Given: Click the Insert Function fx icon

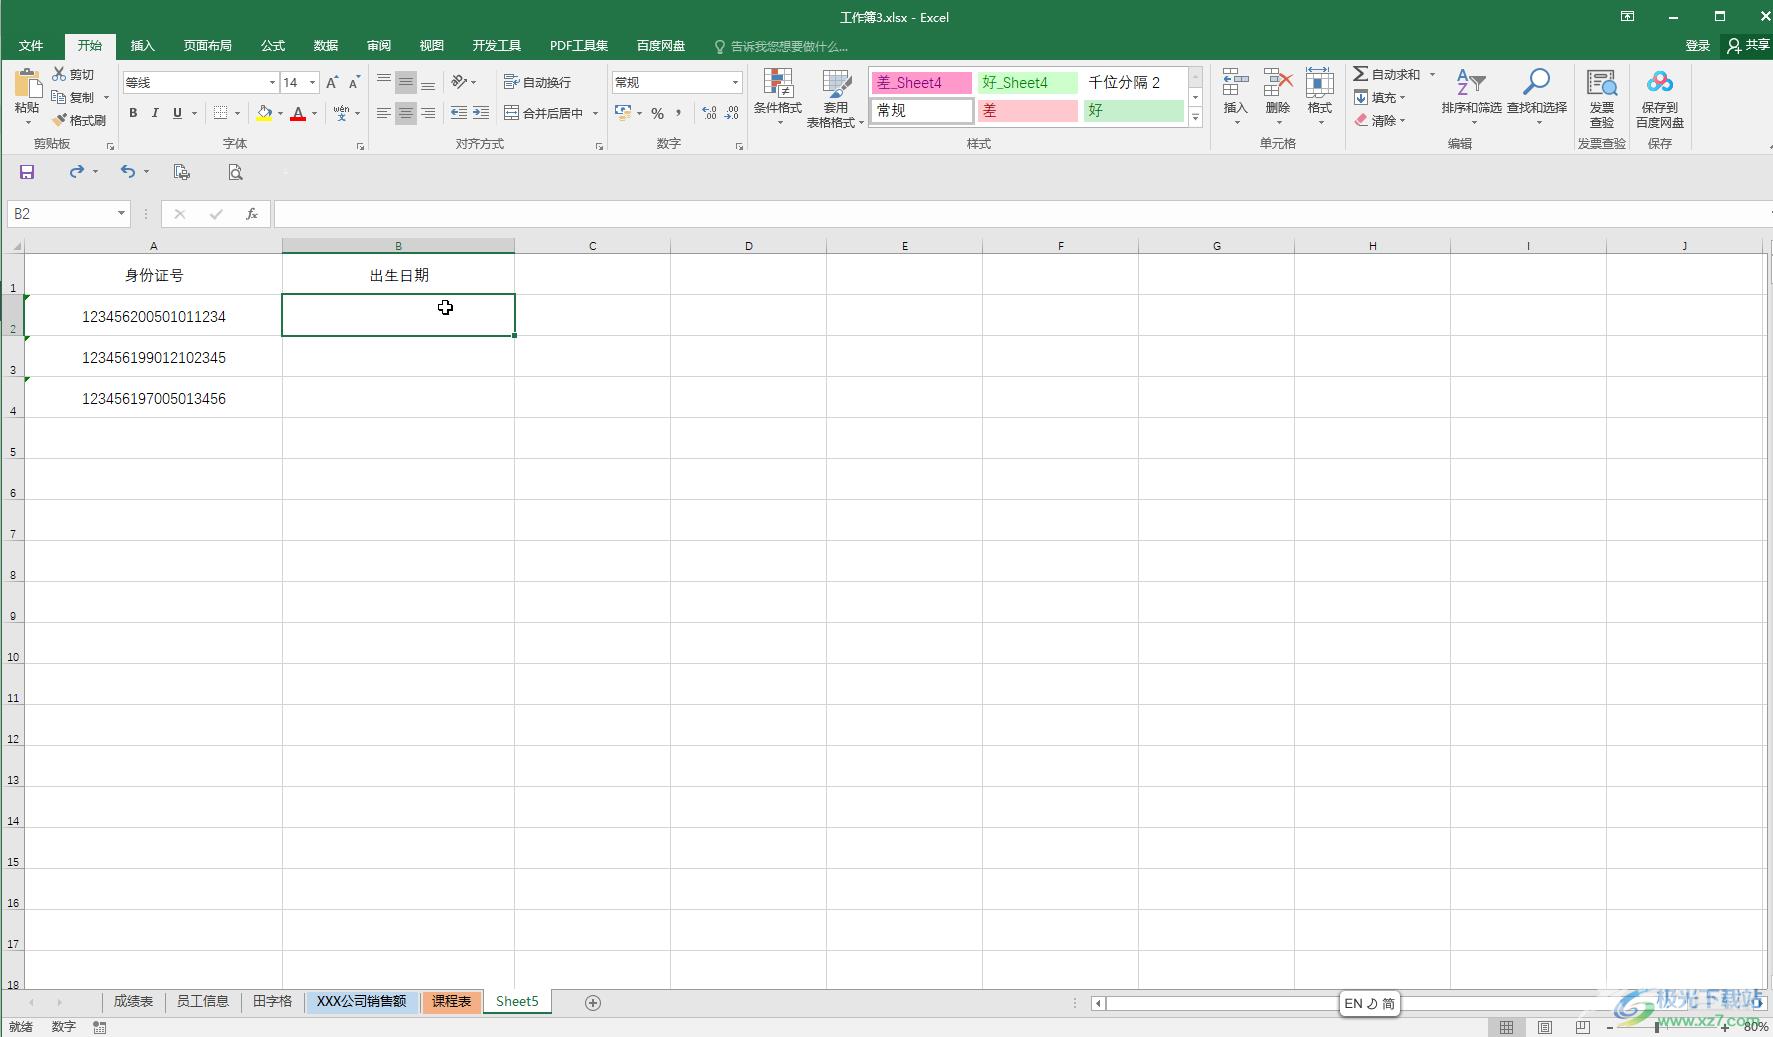Looking at the screenshot, I should click(x=252, y=214).
